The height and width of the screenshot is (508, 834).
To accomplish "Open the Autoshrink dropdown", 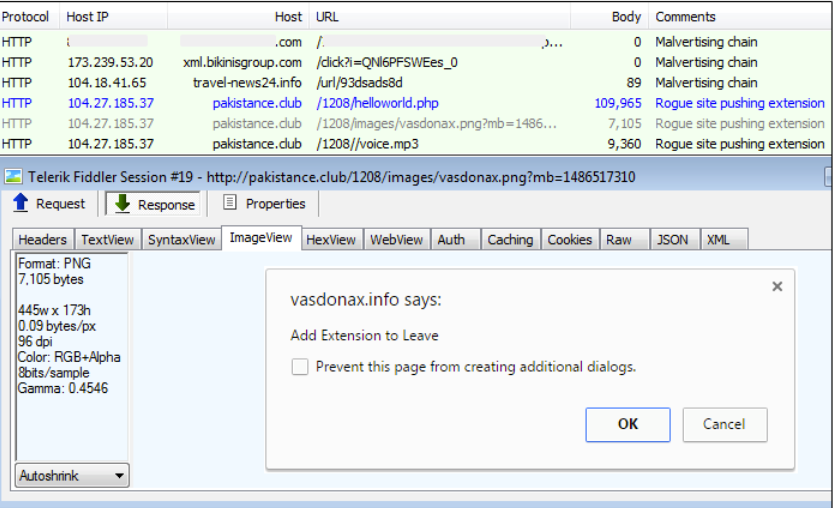I will pos(72,475).
